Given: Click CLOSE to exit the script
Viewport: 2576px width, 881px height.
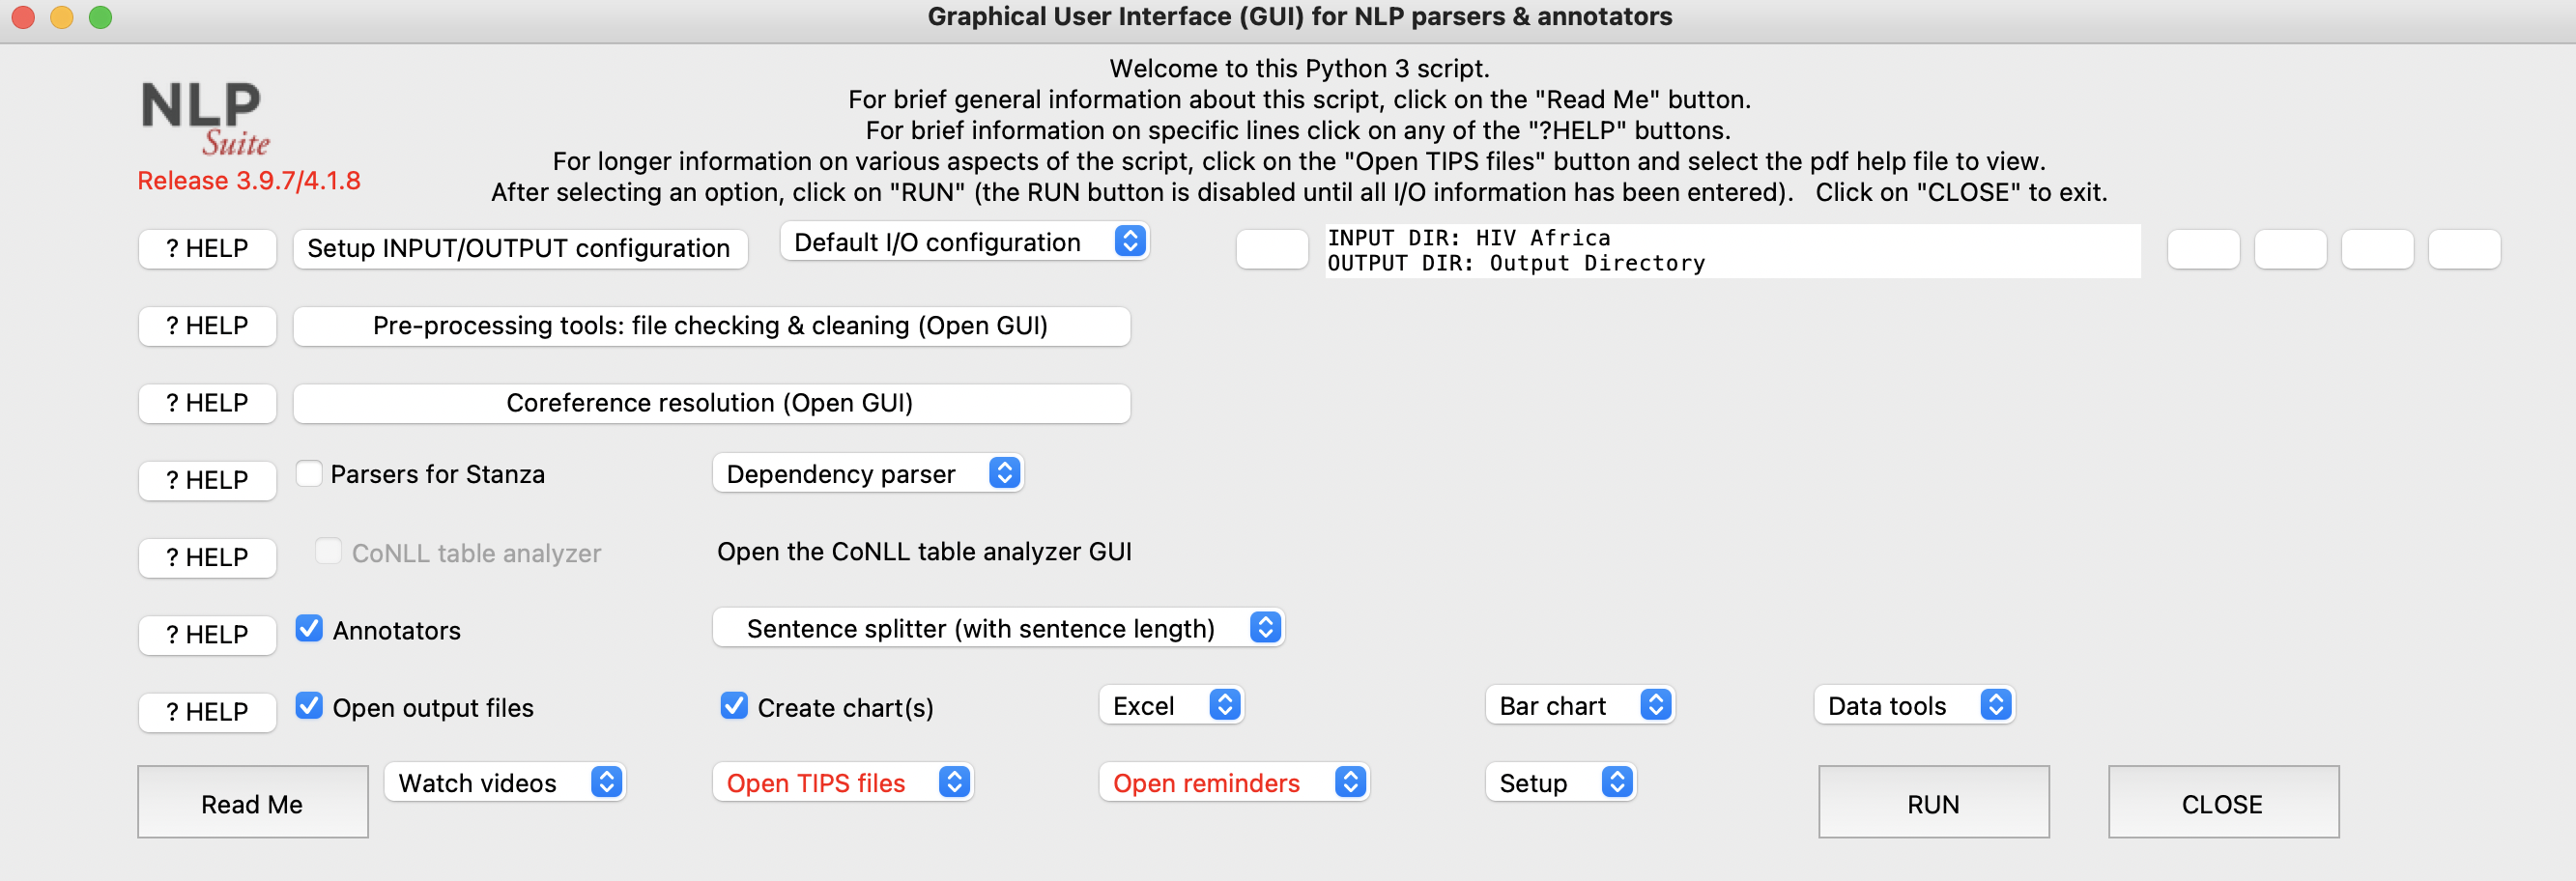Looking at the screenshot, I should [x=2222, y=802].
